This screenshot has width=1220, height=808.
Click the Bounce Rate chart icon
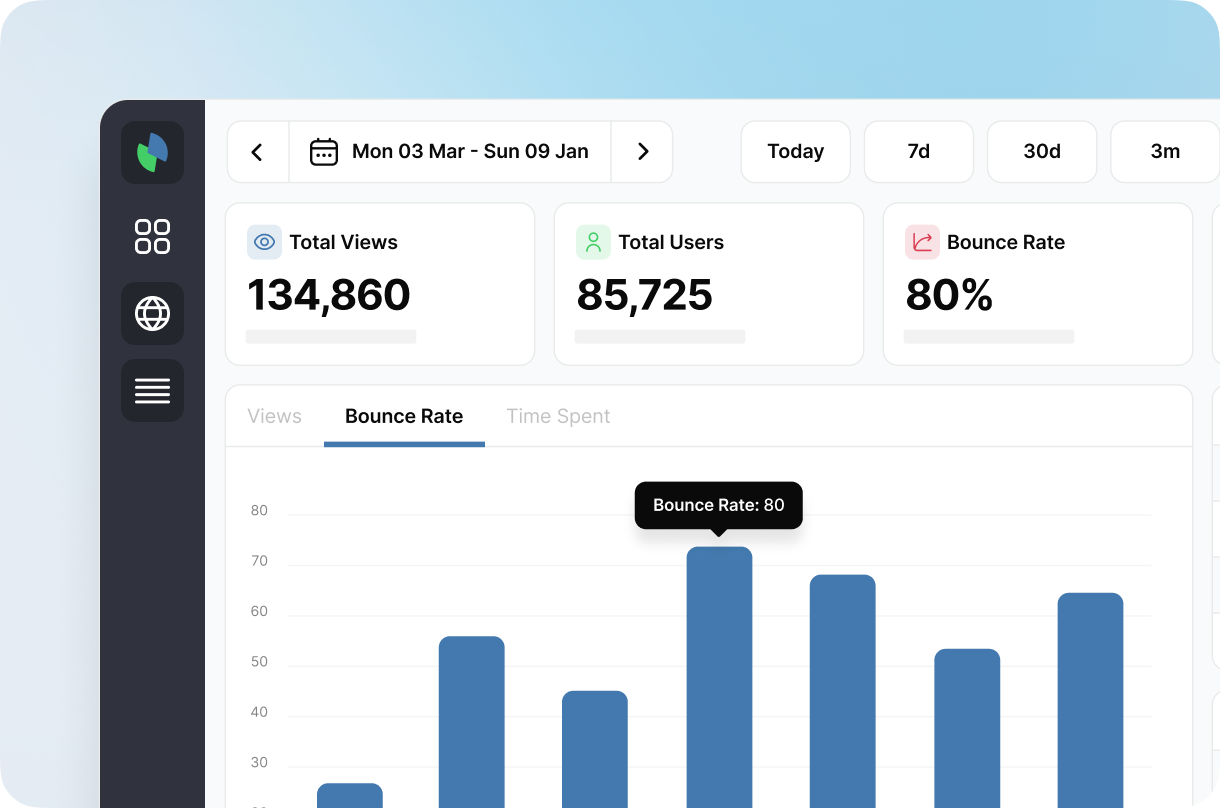(922, 242)
